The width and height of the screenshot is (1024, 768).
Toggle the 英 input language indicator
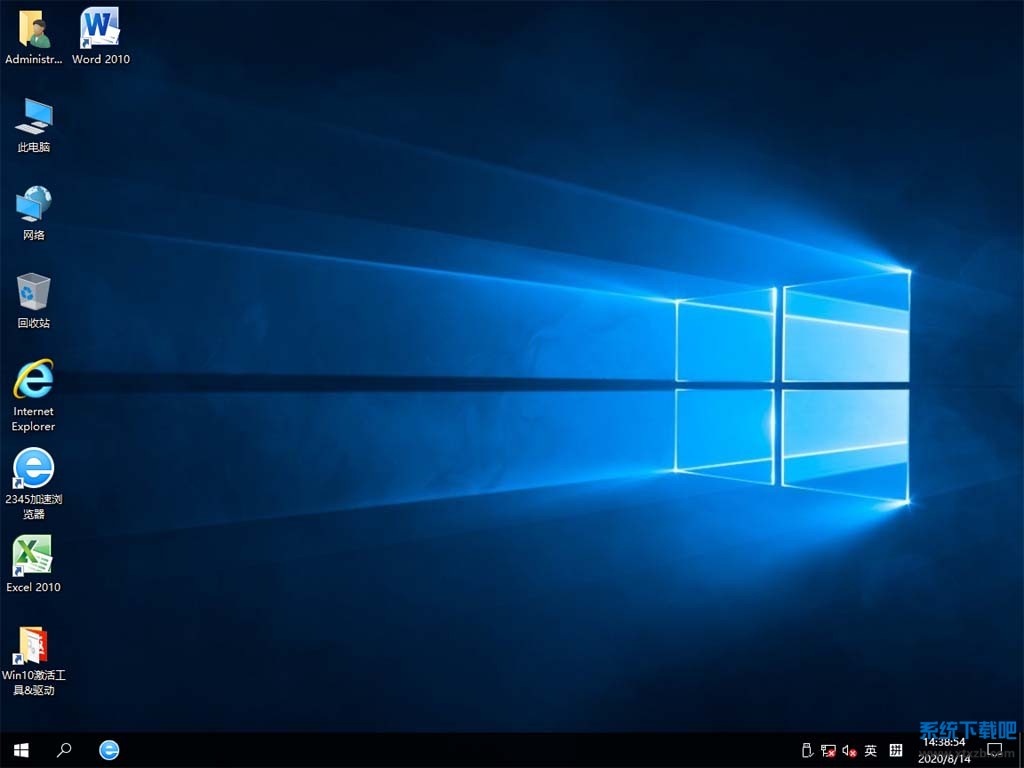(871, 750)
